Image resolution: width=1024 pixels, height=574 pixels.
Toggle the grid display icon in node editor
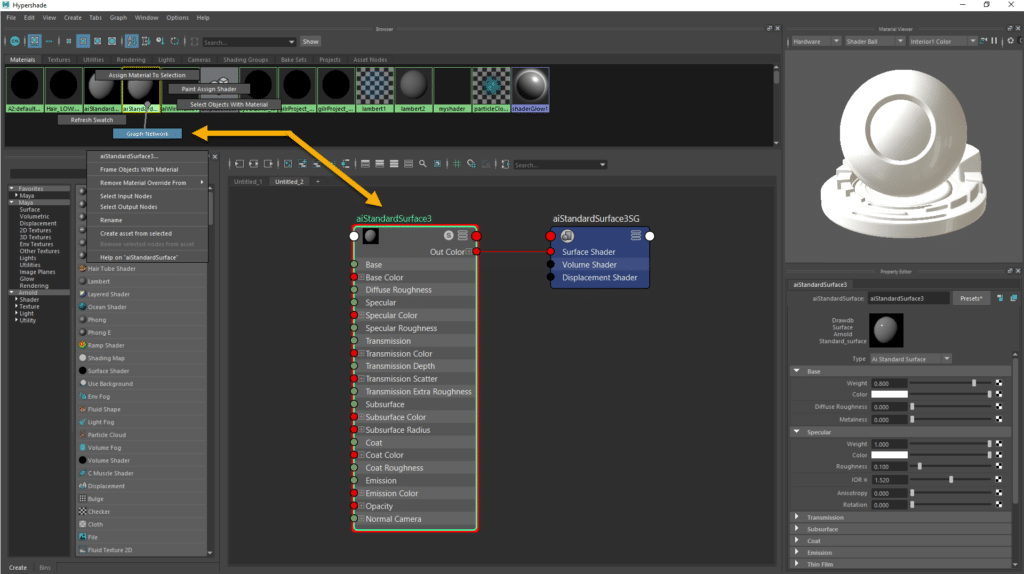[456, 164]
